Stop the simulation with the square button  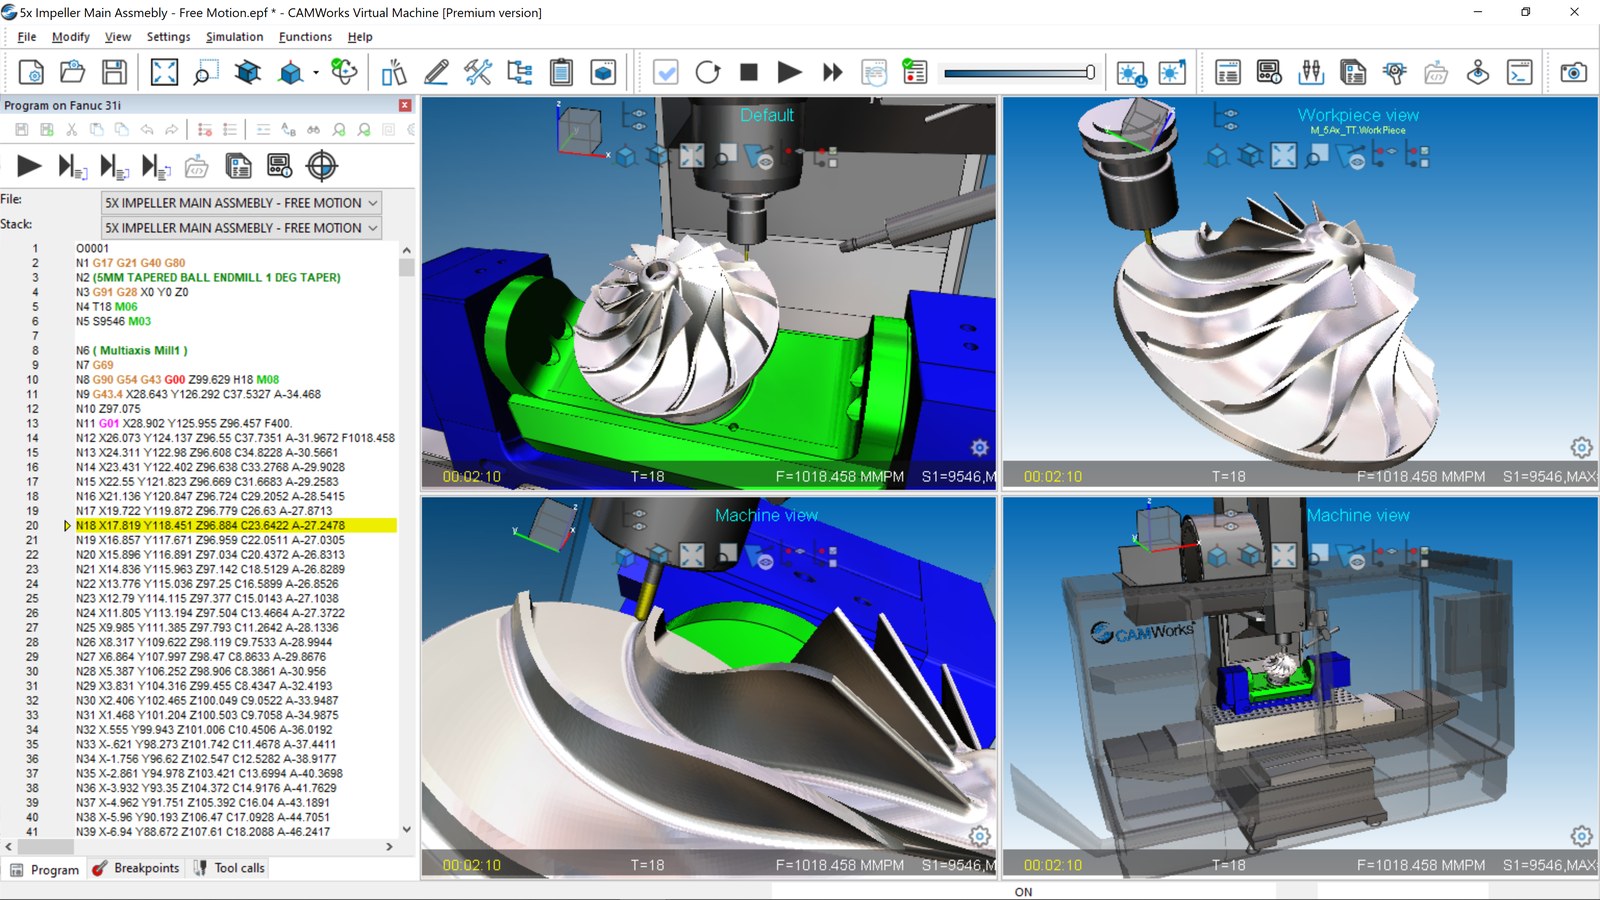pyautogui.click(x=749, y=72)
